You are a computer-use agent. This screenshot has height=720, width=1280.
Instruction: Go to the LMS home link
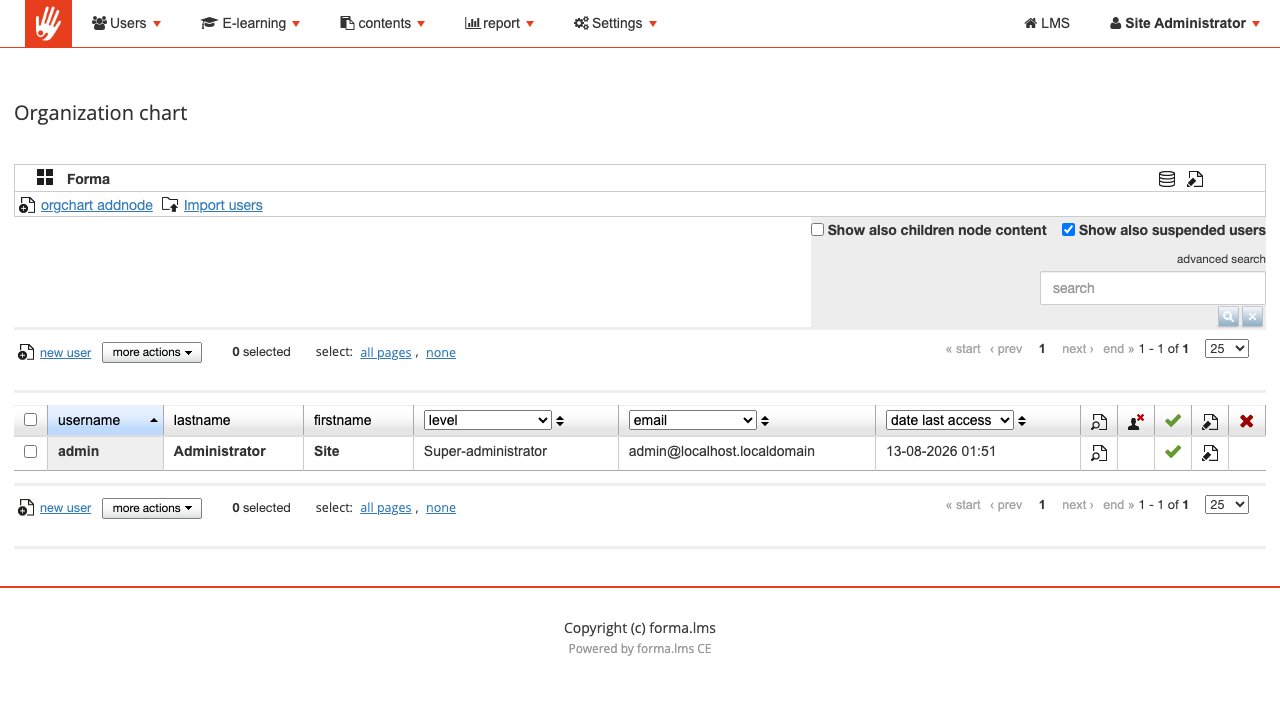coord(1047,23)
